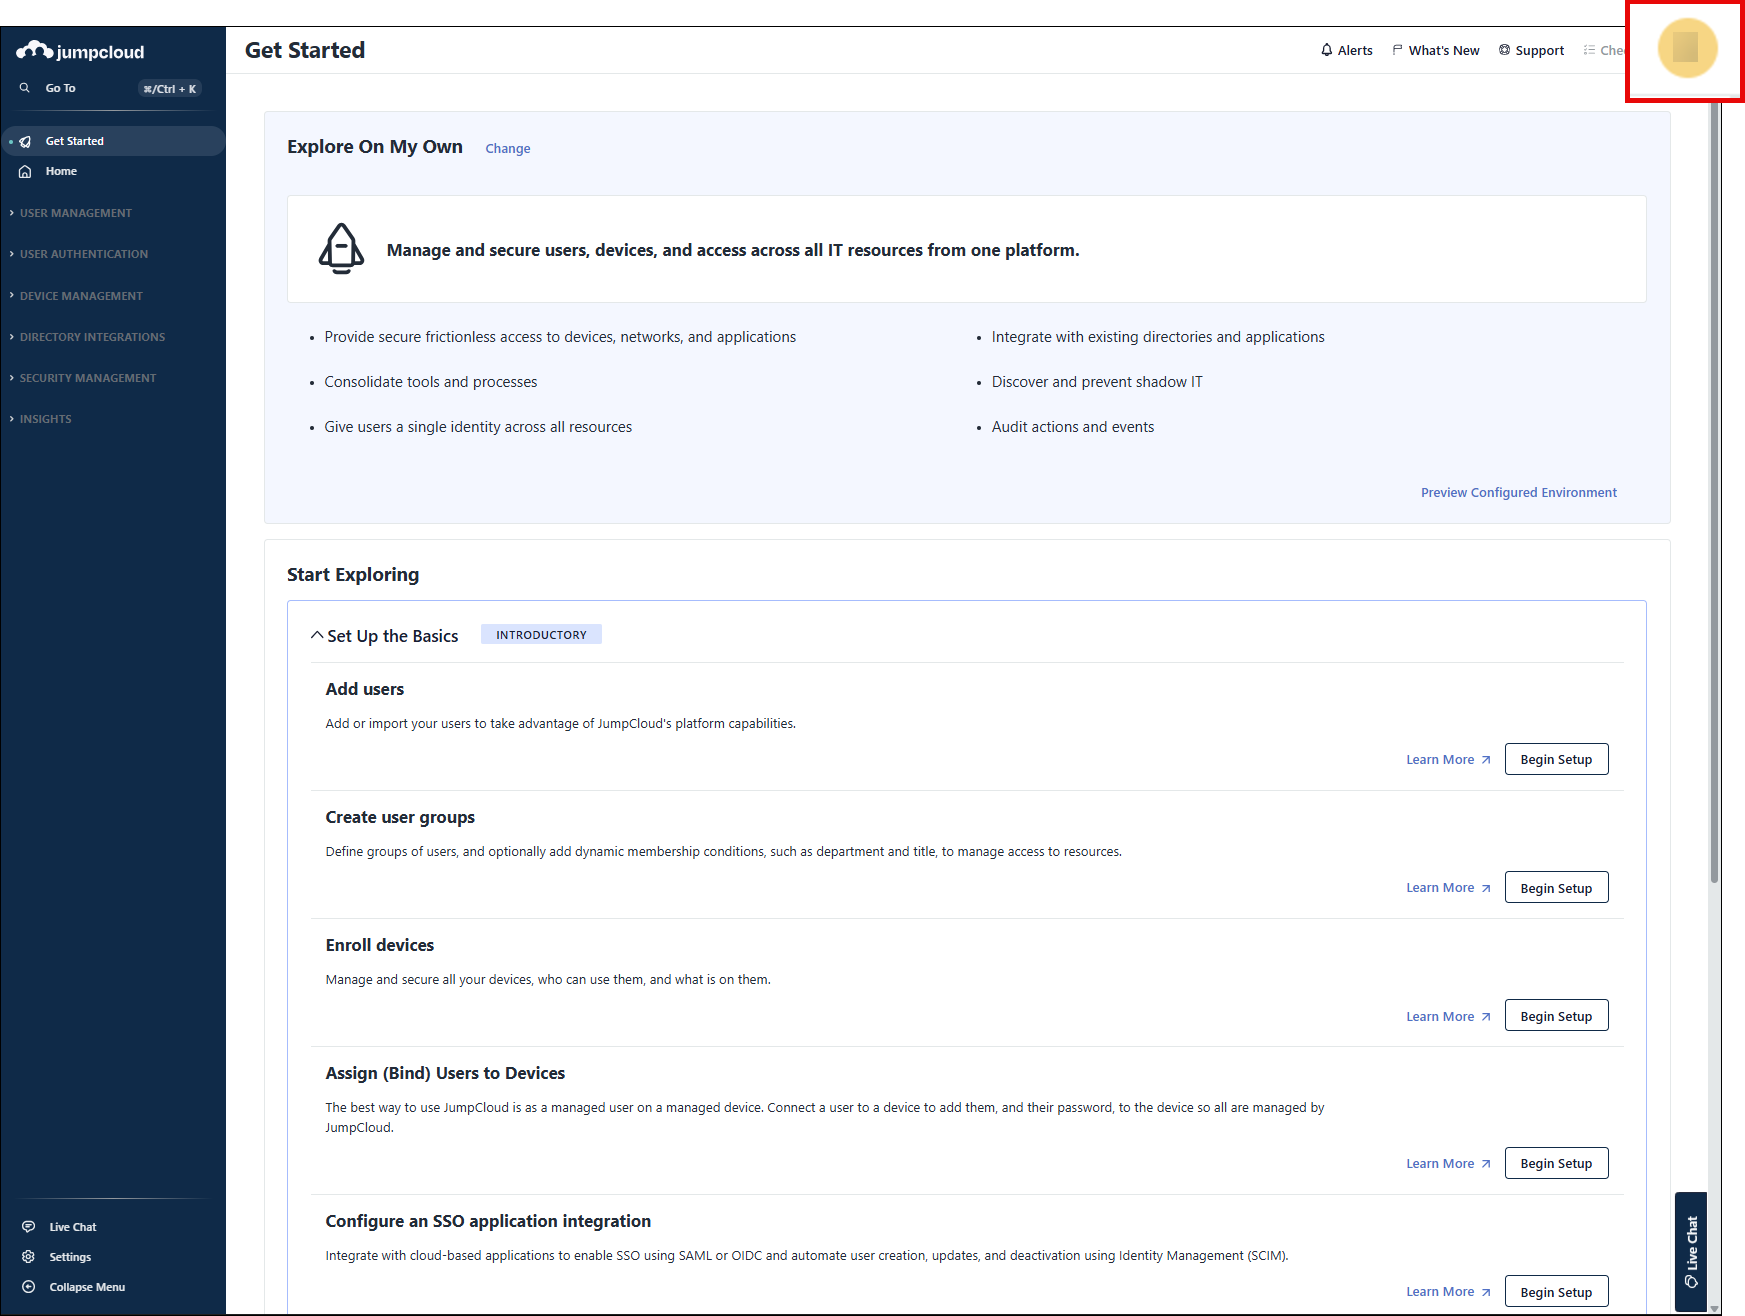This screenshot has width=1745, height=1316.
Task: Open Live Chat in left sidebar
Action: pos(73,1227)
